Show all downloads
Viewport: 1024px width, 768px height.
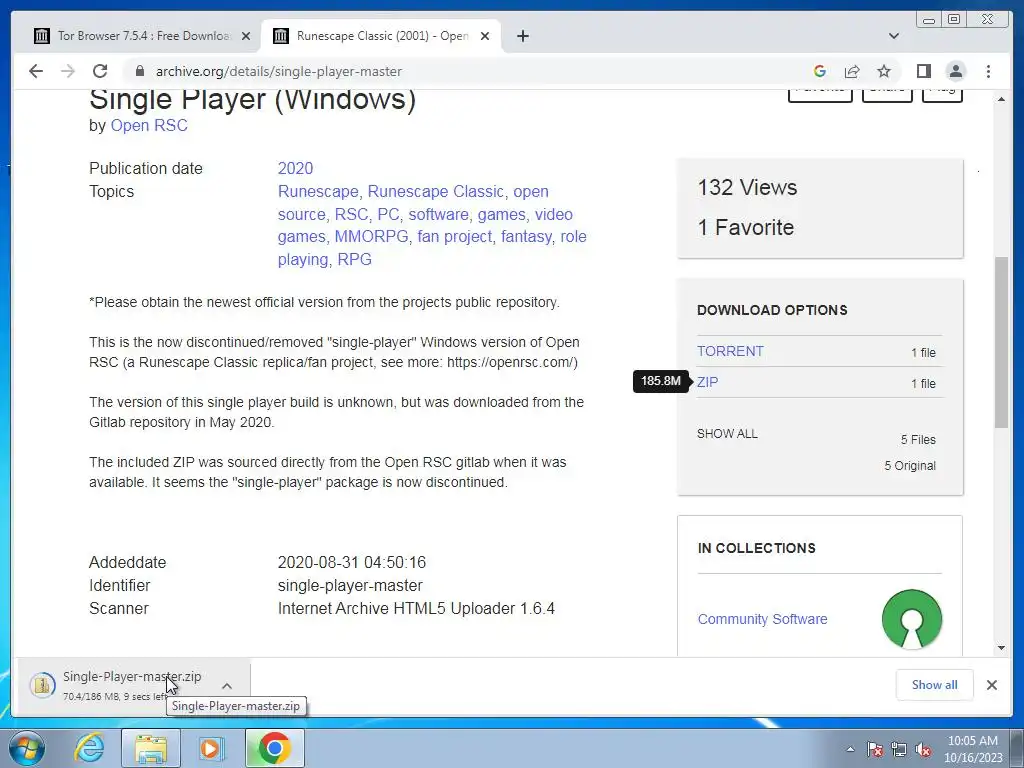[935, 684]
